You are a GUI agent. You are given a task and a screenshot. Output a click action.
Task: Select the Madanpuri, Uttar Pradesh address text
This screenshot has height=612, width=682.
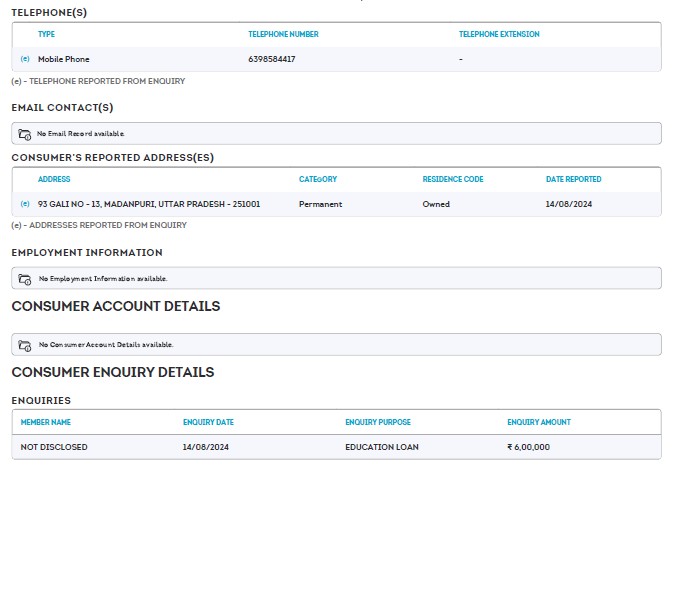(x=148, y=204)
